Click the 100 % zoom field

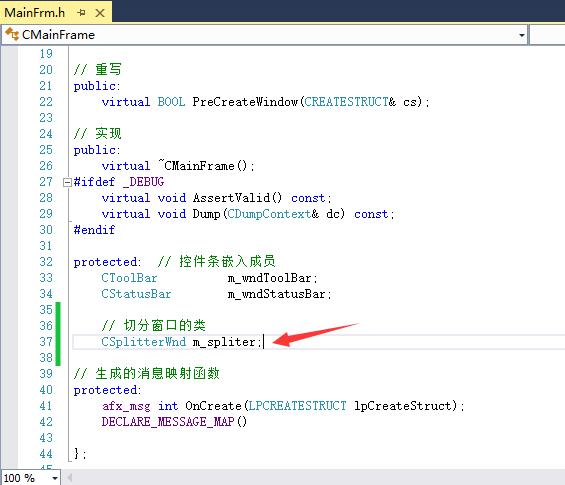point(25,478)
